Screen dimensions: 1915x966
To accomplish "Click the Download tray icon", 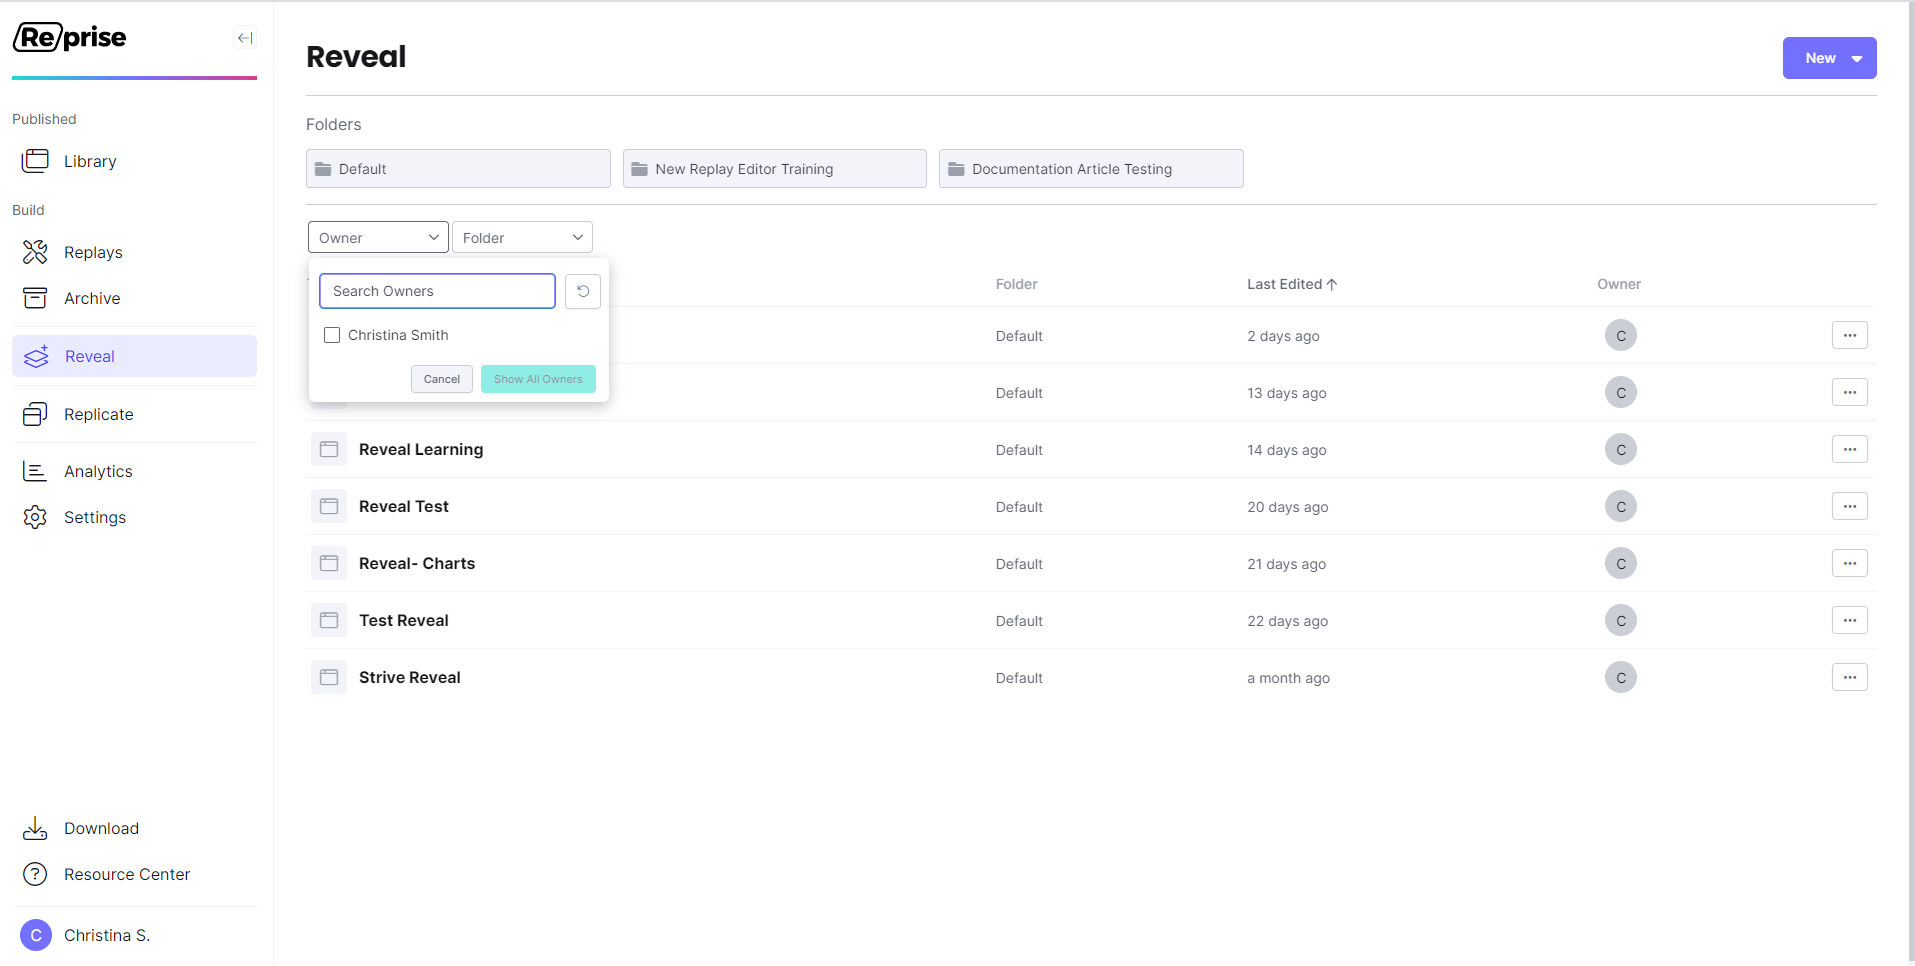I will coord(35,828).
